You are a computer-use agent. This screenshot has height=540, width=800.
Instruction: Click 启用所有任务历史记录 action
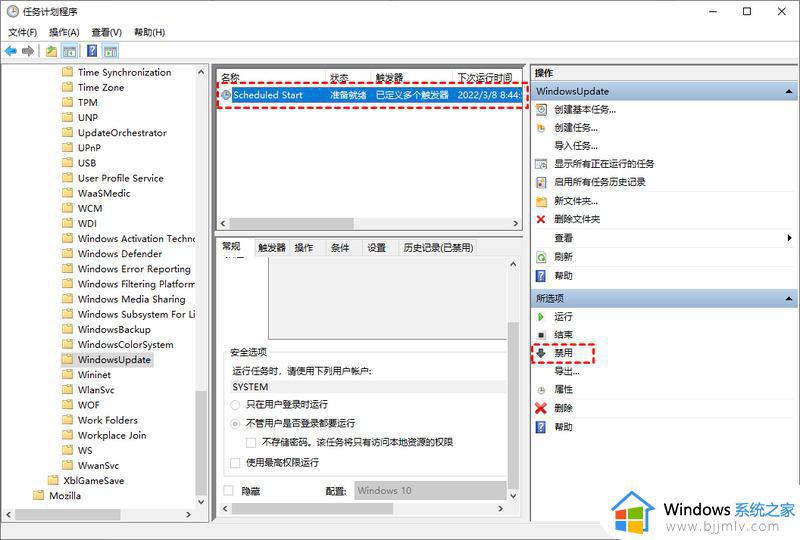[599, 182]
